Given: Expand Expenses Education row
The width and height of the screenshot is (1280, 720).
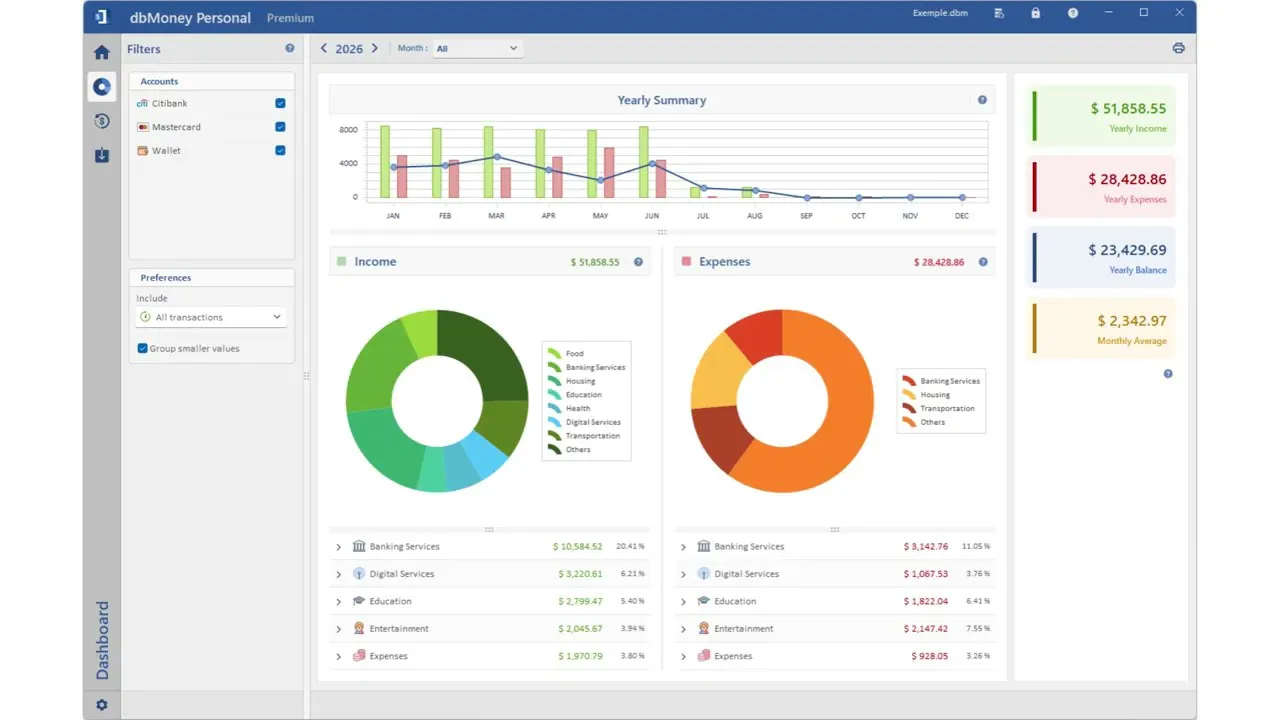Looking at the screenshot, I should 683,602.
